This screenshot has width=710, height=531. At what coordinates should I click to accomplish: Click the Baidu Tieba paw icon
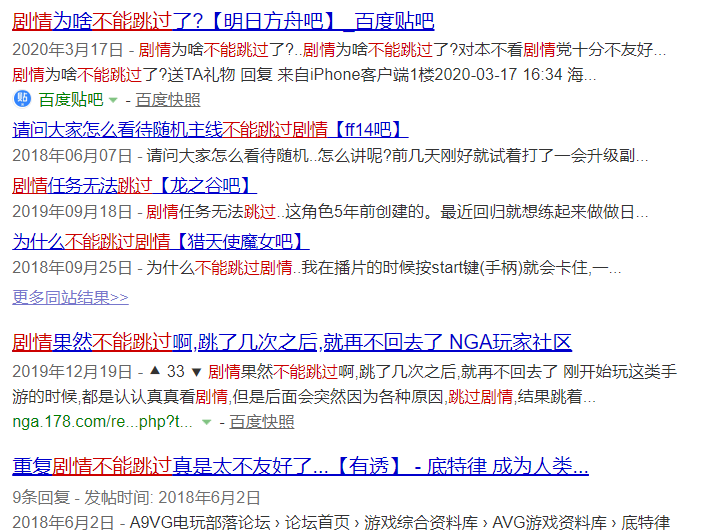coord(22,99)
